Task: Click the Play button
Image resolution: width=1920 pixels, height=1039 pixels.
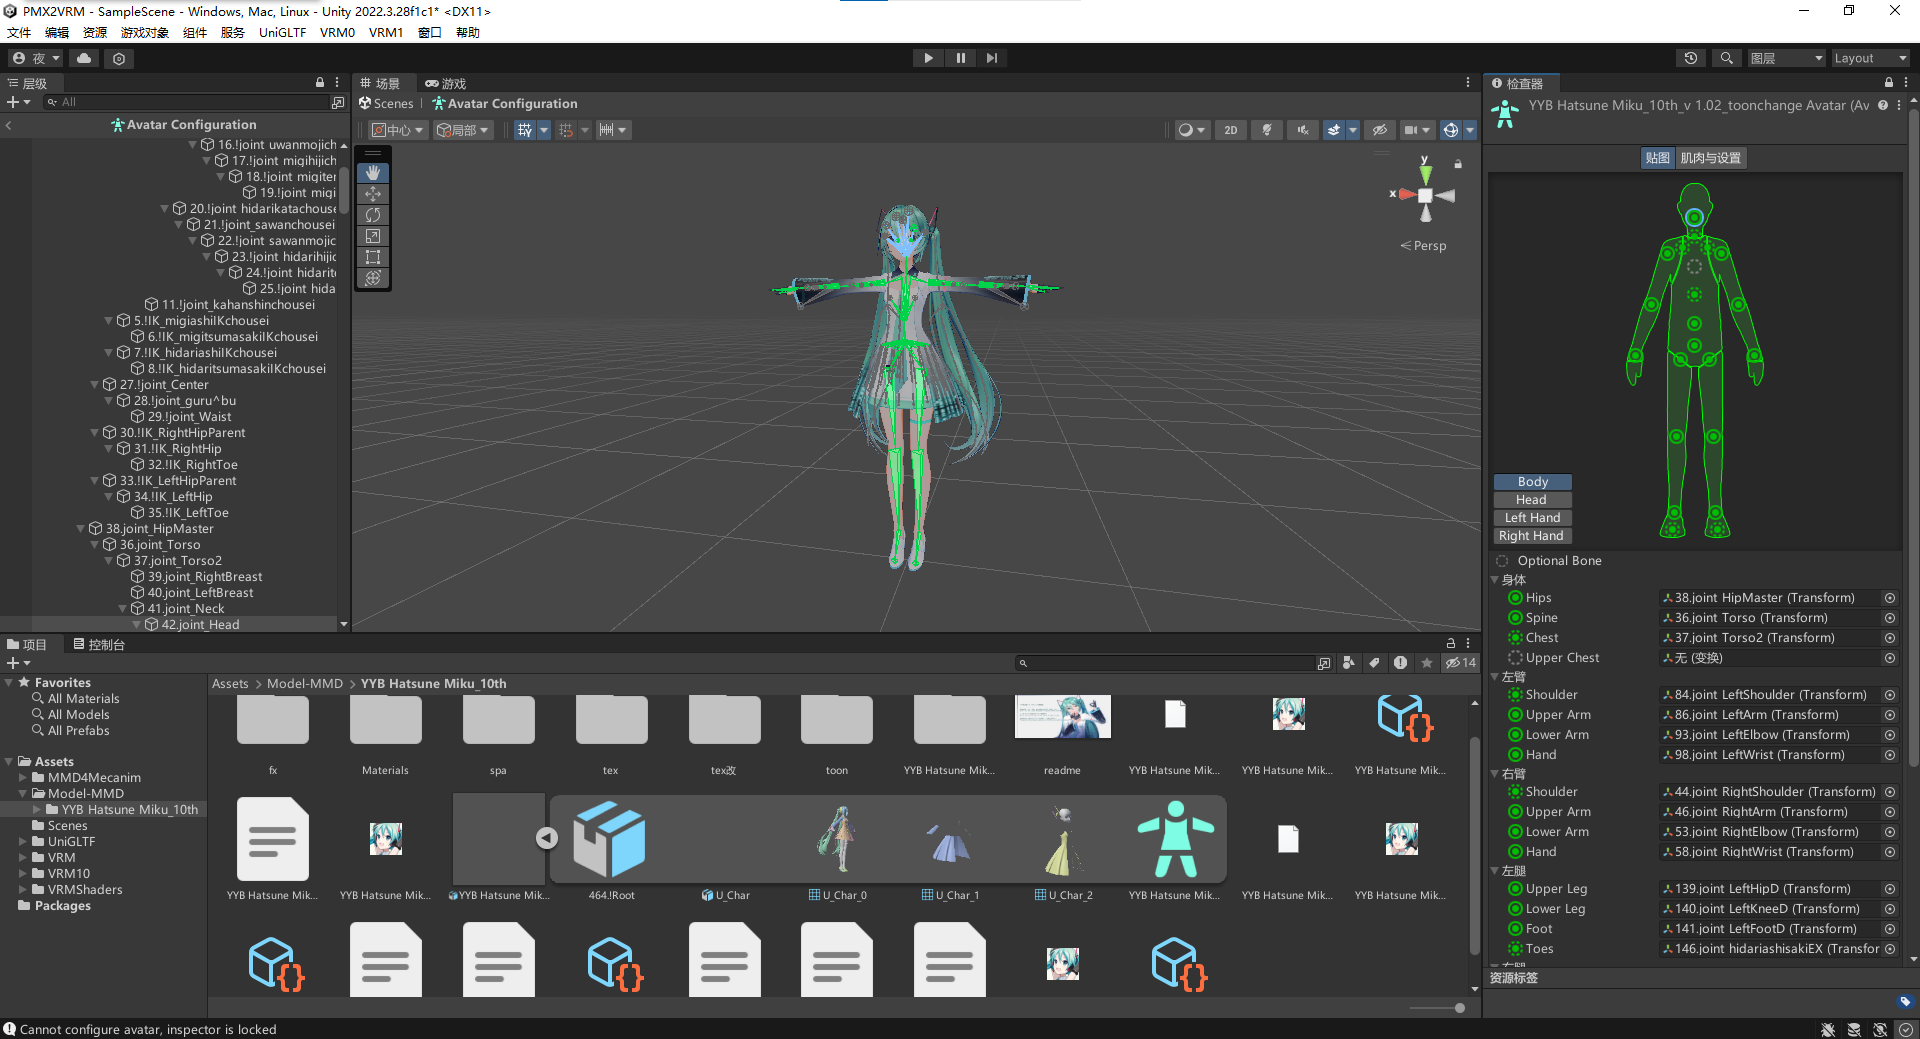Action: pos(928,58)
